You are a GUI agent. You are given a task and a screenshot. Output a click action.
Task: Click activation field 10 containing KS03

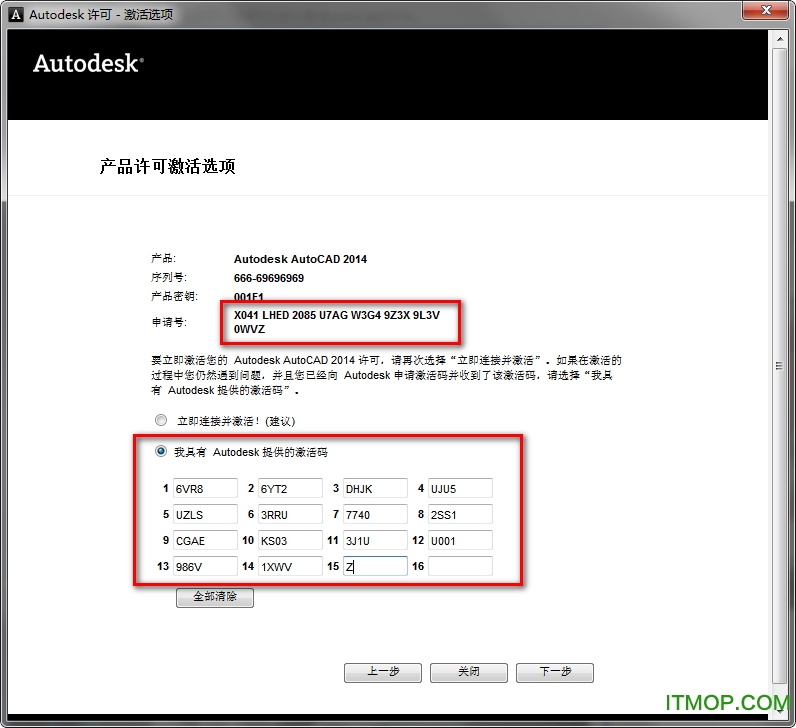tap(290, 541)
